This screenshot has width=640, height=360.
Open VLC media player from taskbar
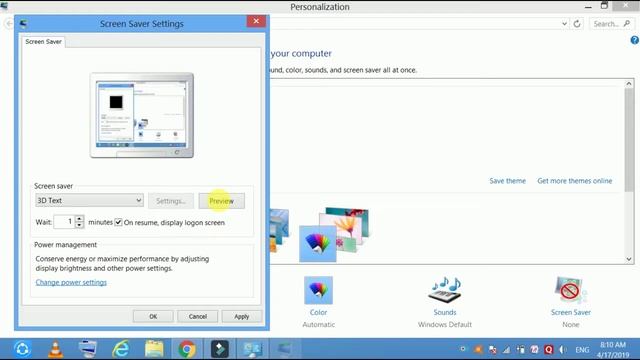56,349
